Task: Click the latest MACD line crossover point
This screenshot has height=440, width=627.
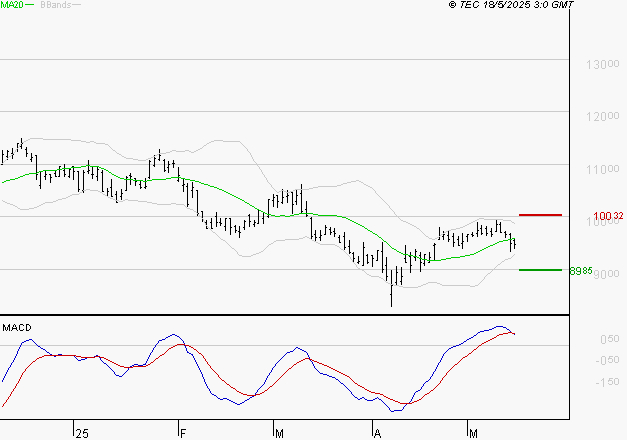Action: [511, 332]
